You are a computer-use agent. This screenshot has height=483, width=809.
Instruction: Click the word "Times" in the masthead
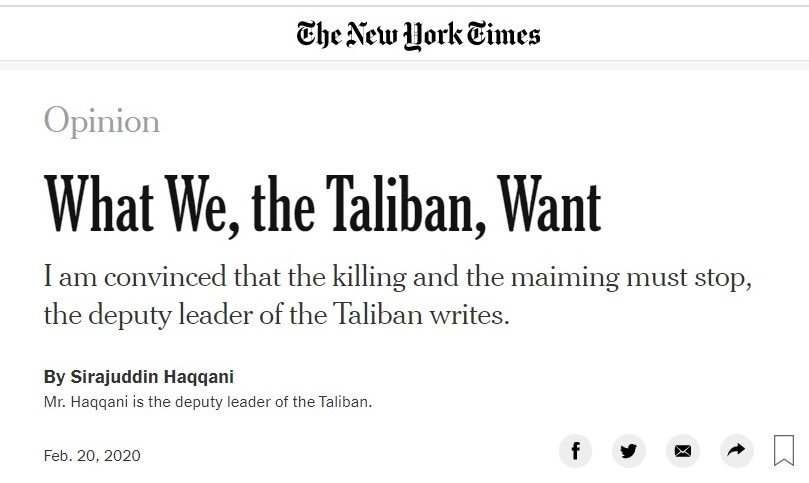[x=502, y=35]
